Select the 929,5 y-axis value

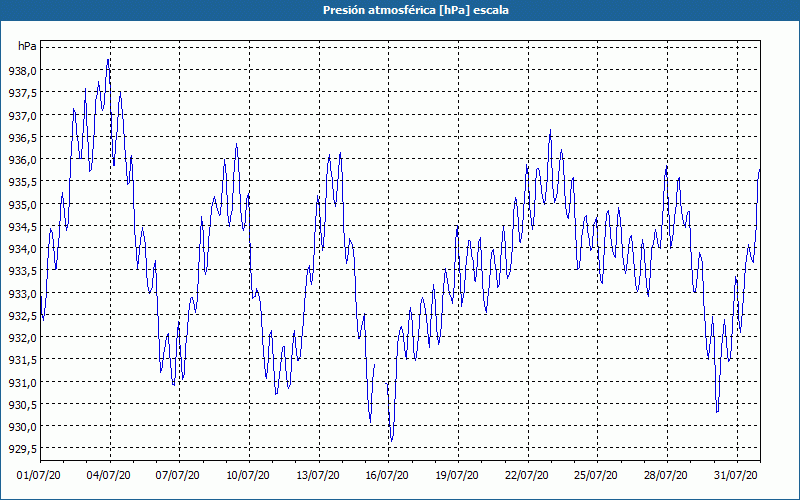click(22, 449)
